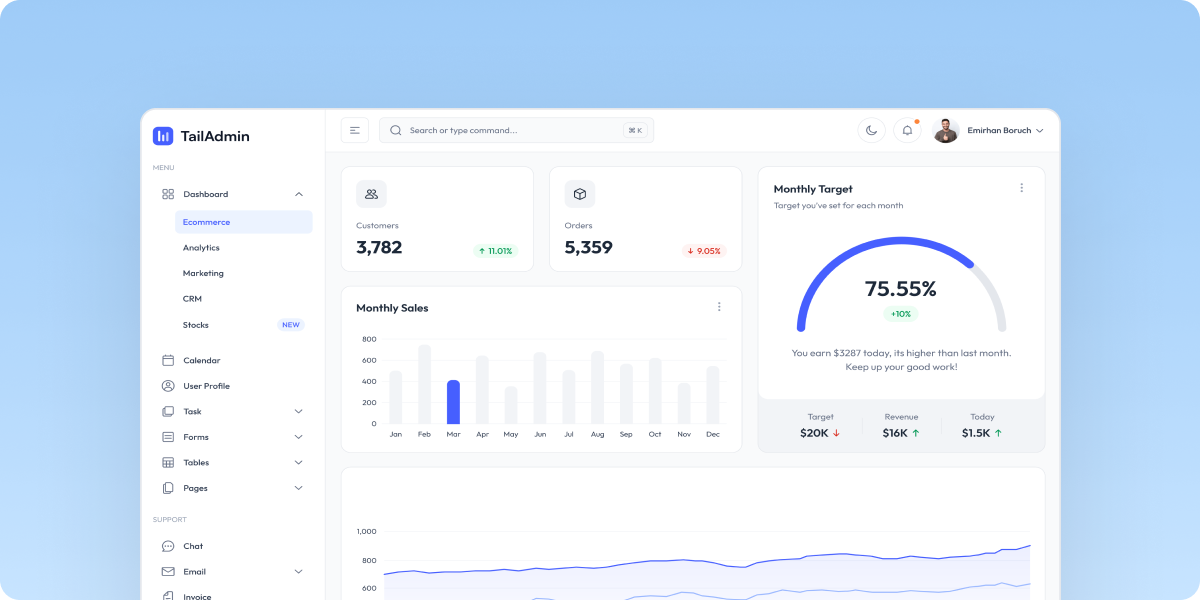Collapse the Dashboard menu chevron
The image size is (1200, 600).
coord(298,194)
